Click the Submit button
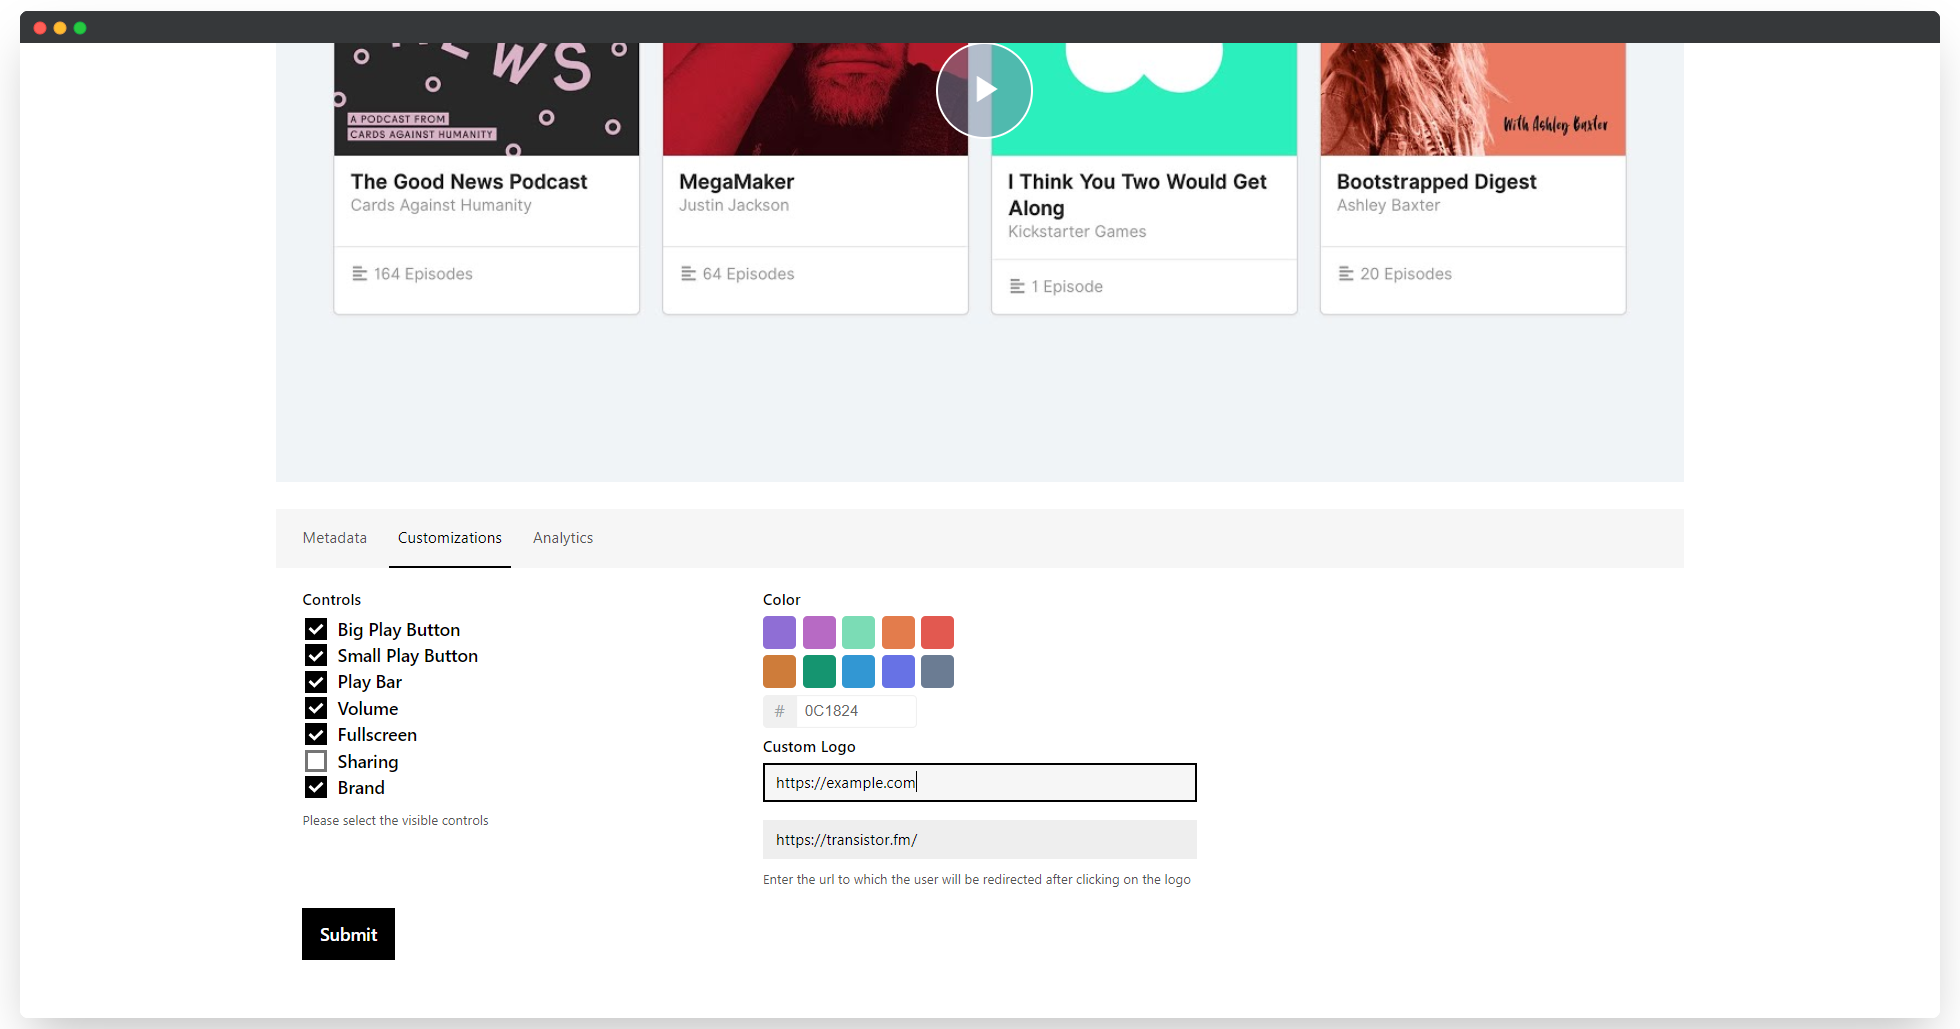The image size is (1960, 1029). coord(348,934)
